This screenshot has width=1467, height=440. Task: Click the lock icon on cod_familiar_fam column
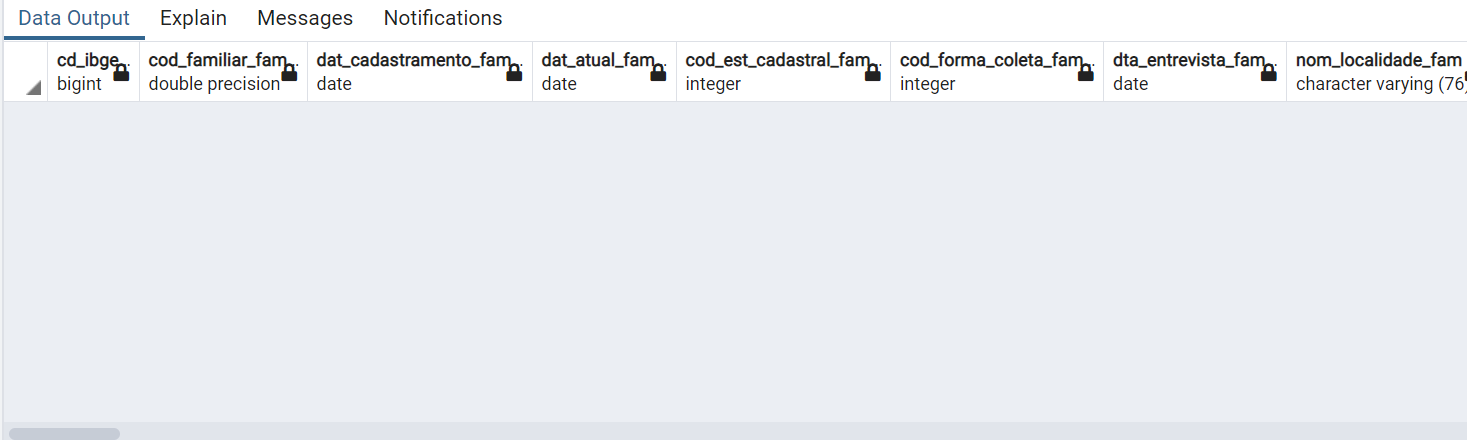289,72
